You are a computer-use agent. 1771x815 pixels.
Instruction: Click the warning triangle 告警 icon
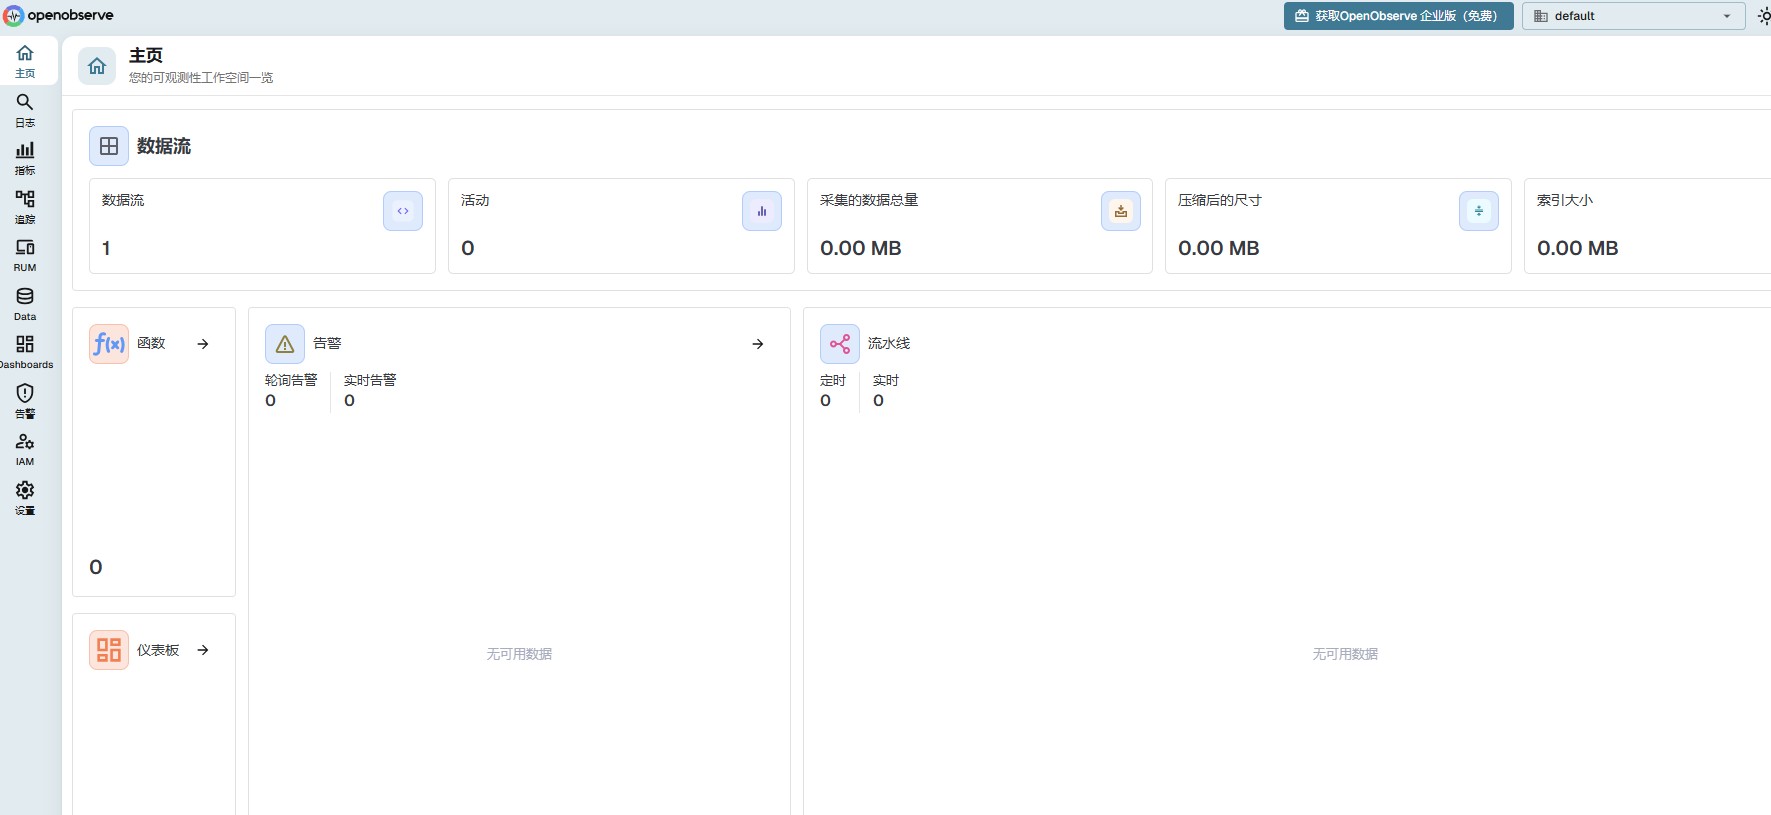(x=285, y=344)
